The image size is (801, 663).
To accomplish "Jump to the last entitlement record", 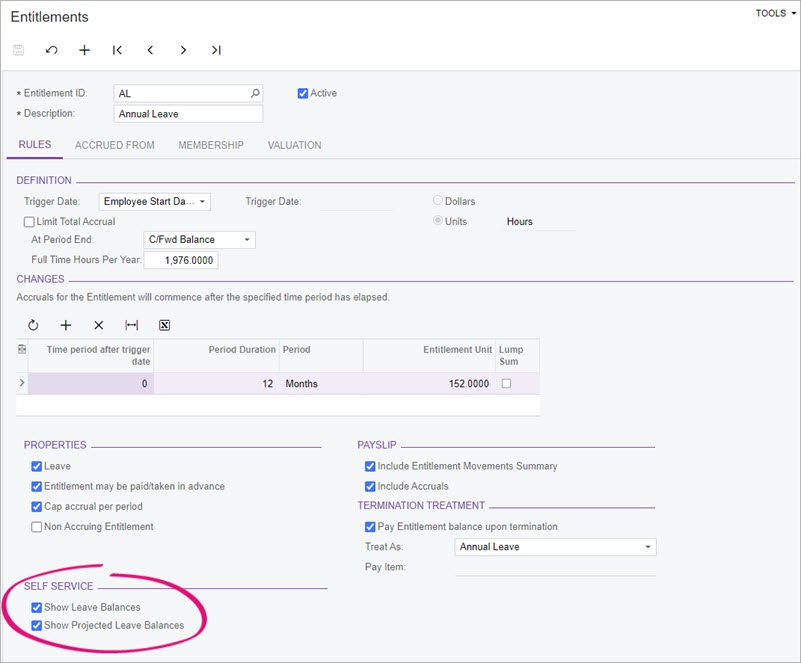I will pos(216,50).
